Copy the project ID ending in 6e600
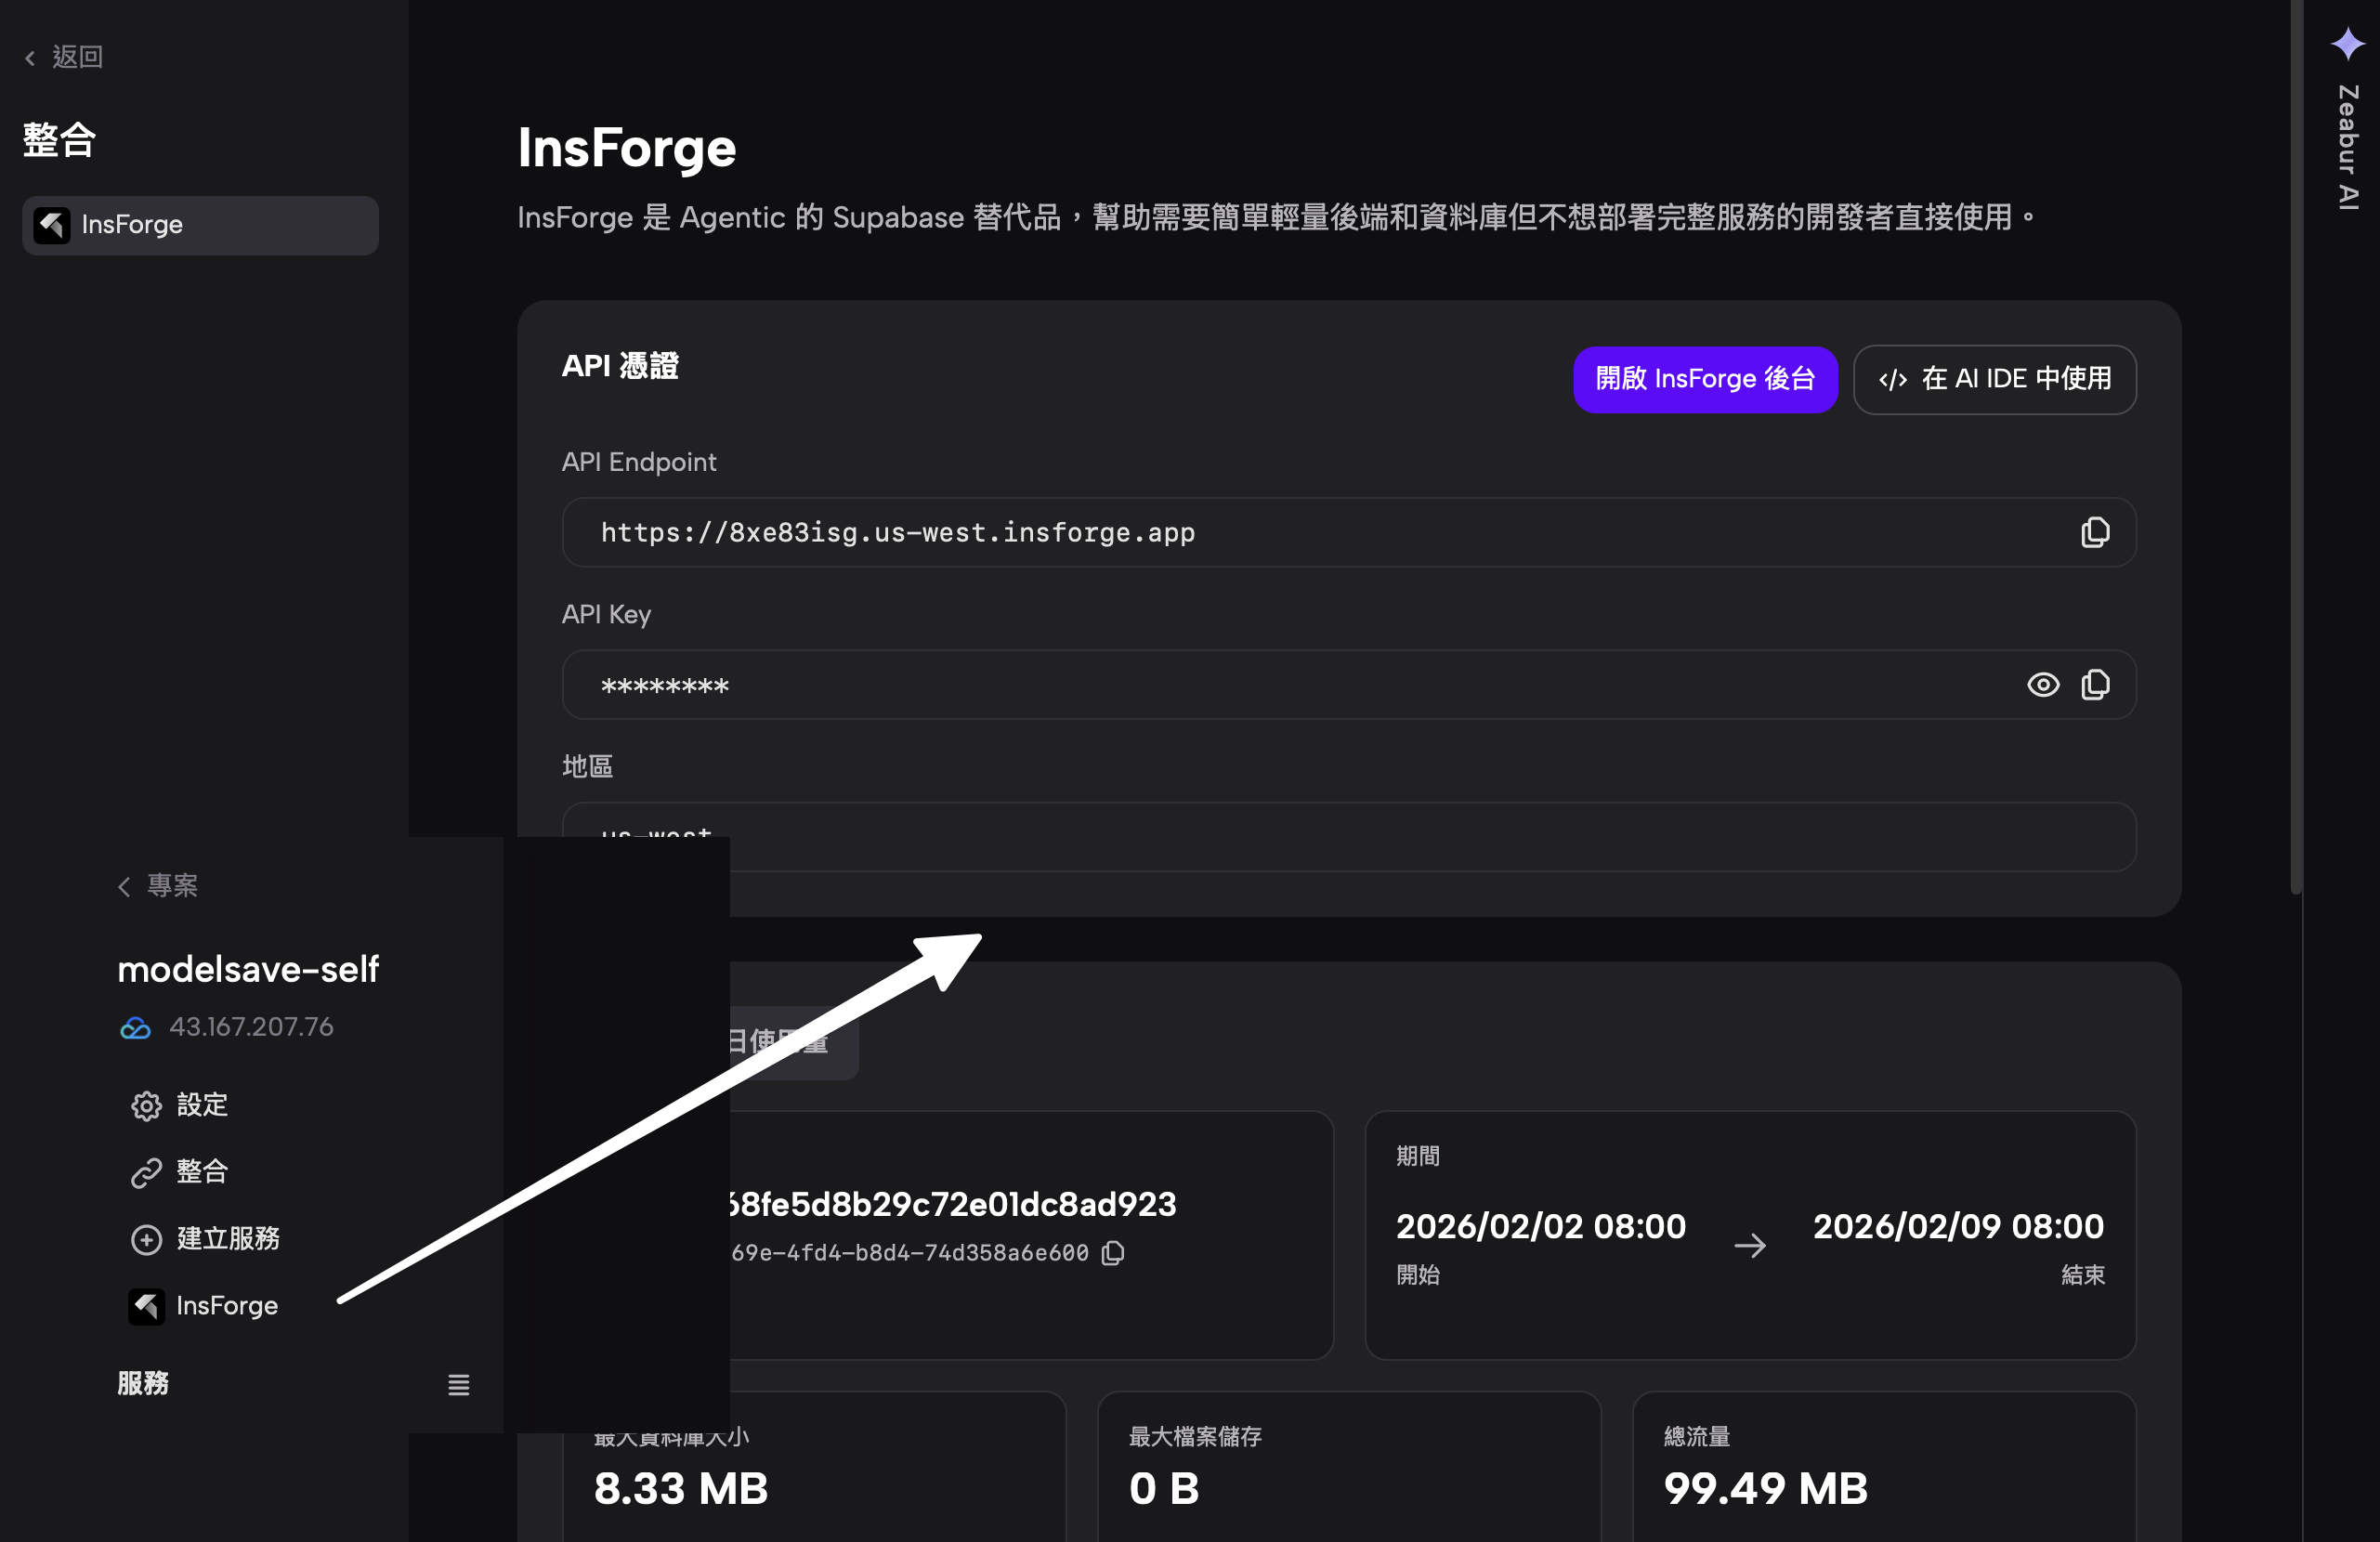The height and width of the screenshot is (1542, 2380). pyautogui.click(x=1113, y=1253)
